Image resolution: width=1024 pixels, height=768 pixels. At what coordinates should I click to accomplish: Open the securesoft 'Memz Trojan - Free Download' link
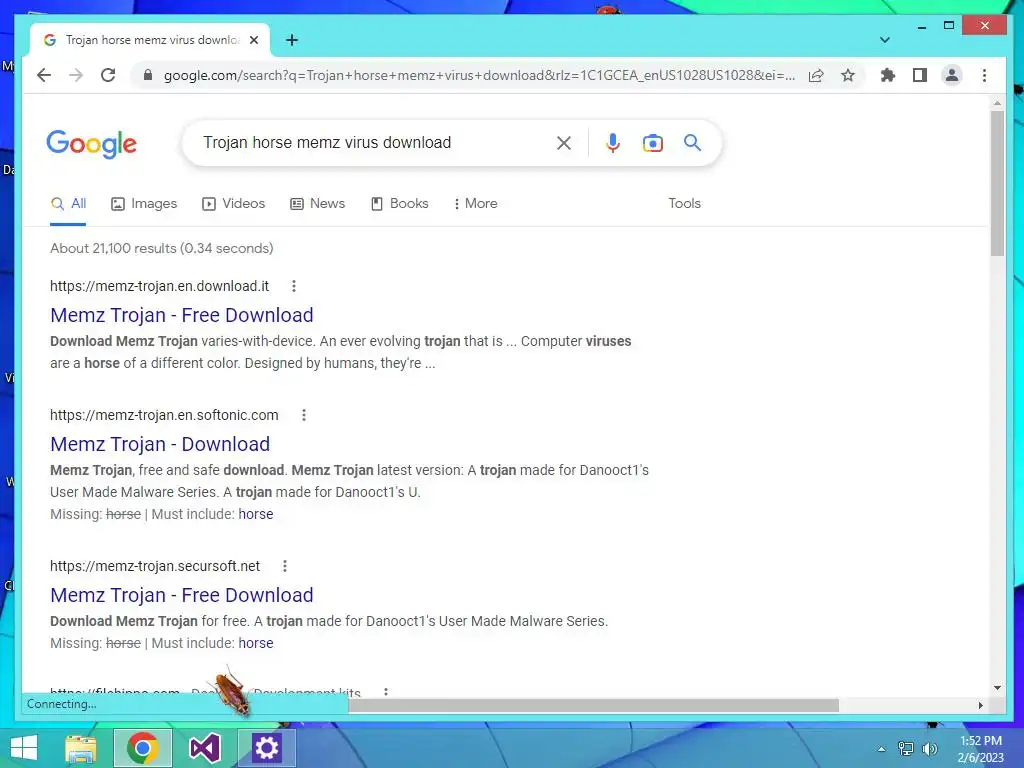[x=182, y=595]
